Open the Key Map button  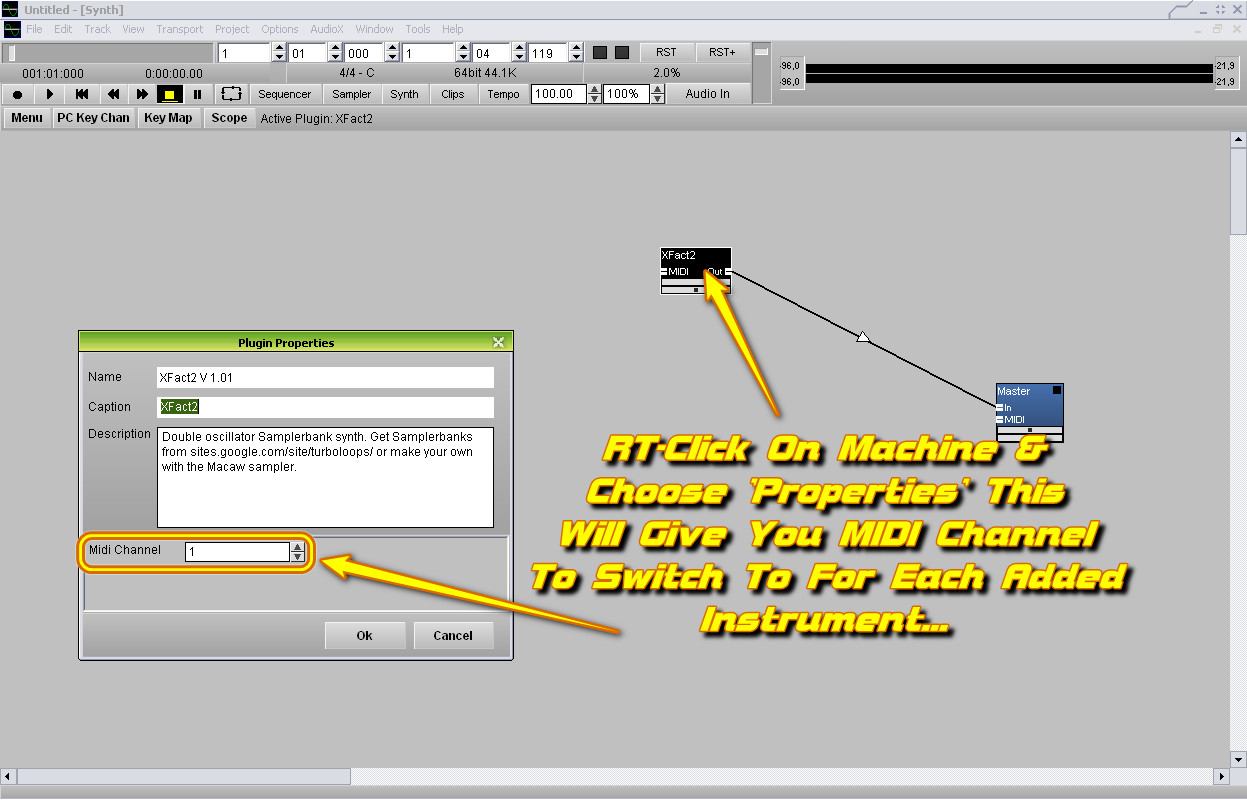[168, 118]
